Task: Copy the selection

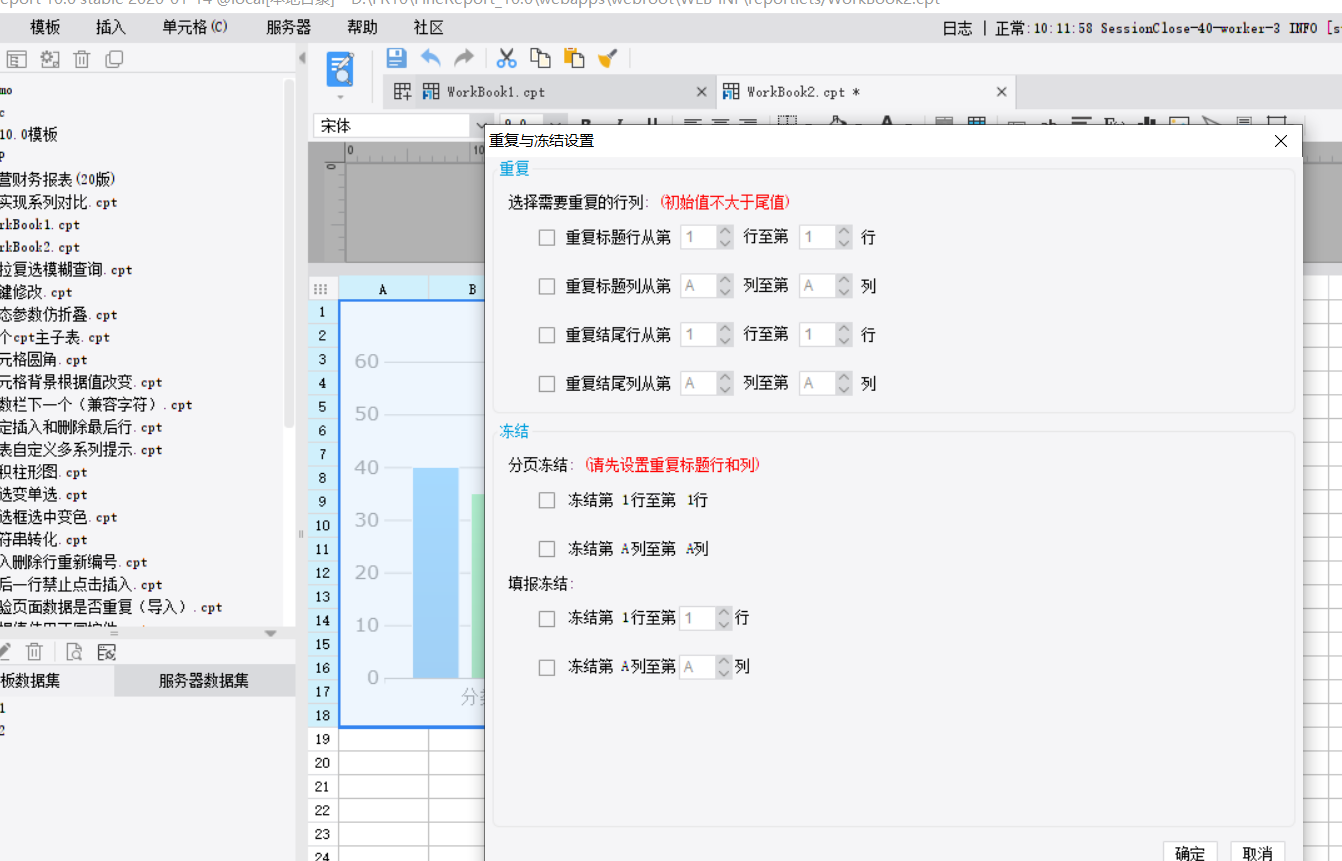Action: [540, 59]
